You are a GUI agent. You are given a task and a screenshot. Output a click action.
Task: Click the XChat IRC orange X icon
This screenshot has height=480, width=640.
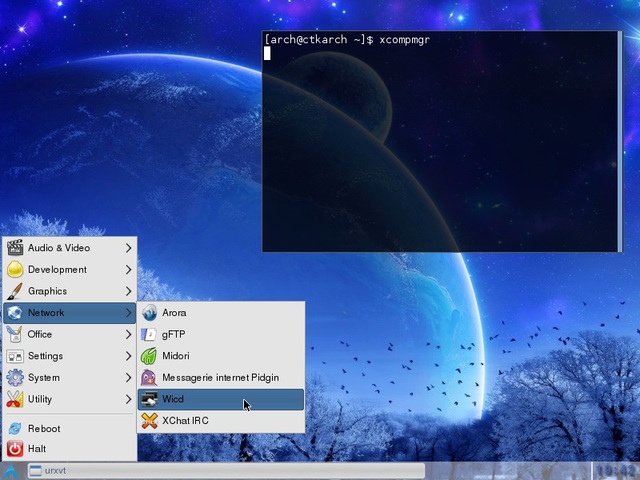pos(149,421)
